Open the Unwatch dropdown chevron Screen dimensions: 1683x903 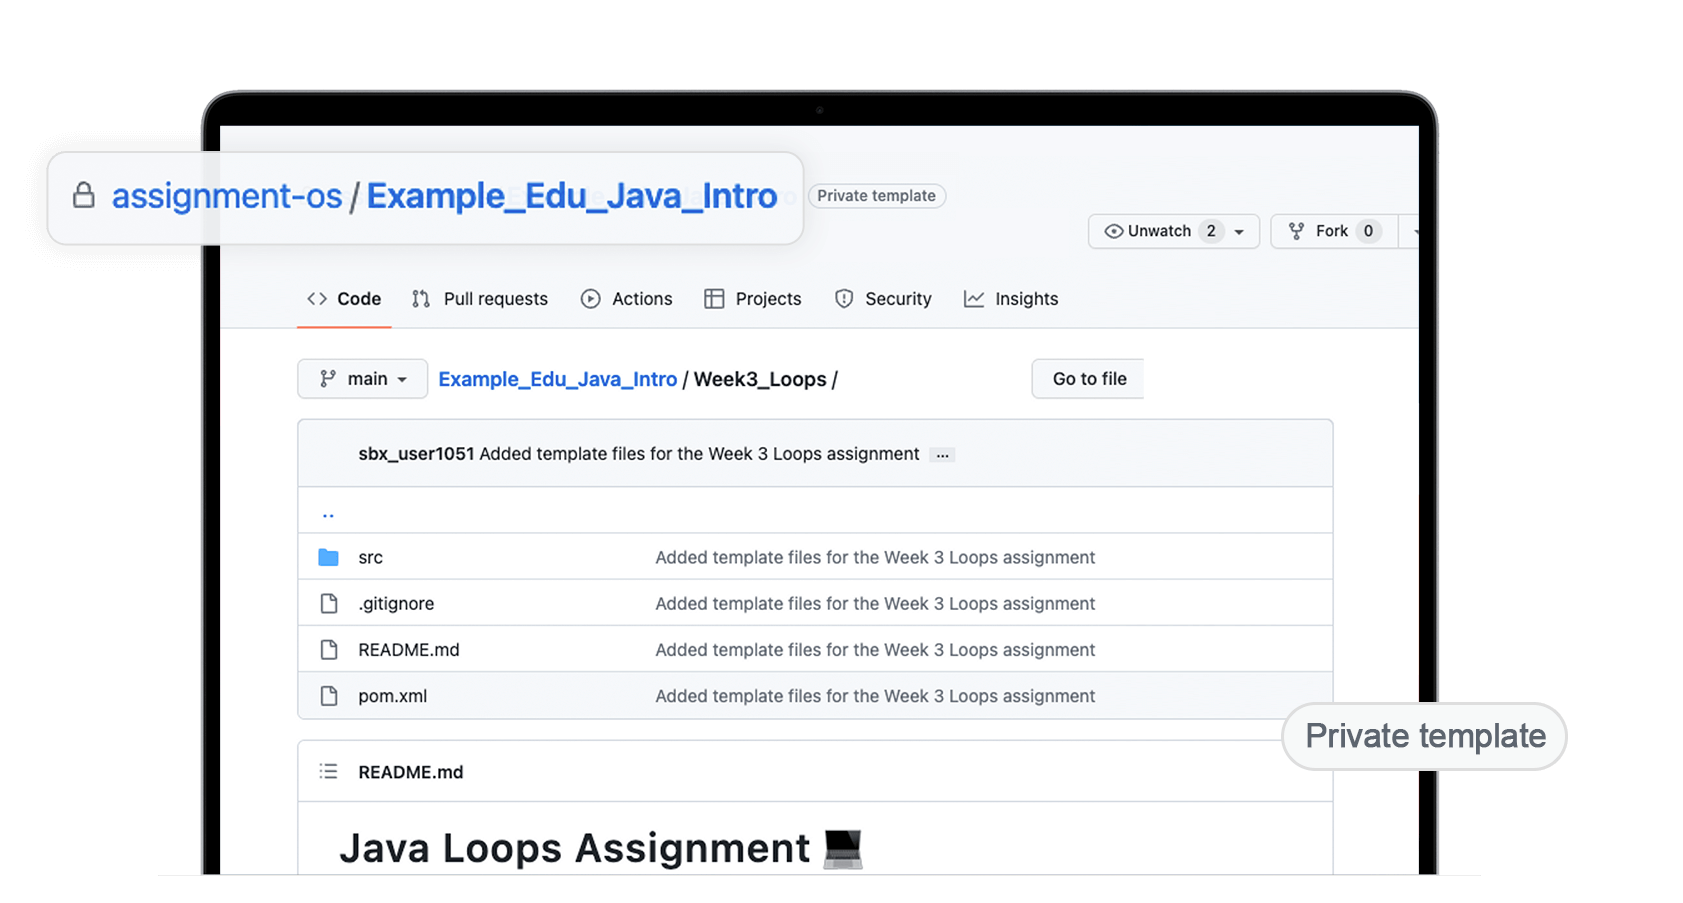(1239, 231)
